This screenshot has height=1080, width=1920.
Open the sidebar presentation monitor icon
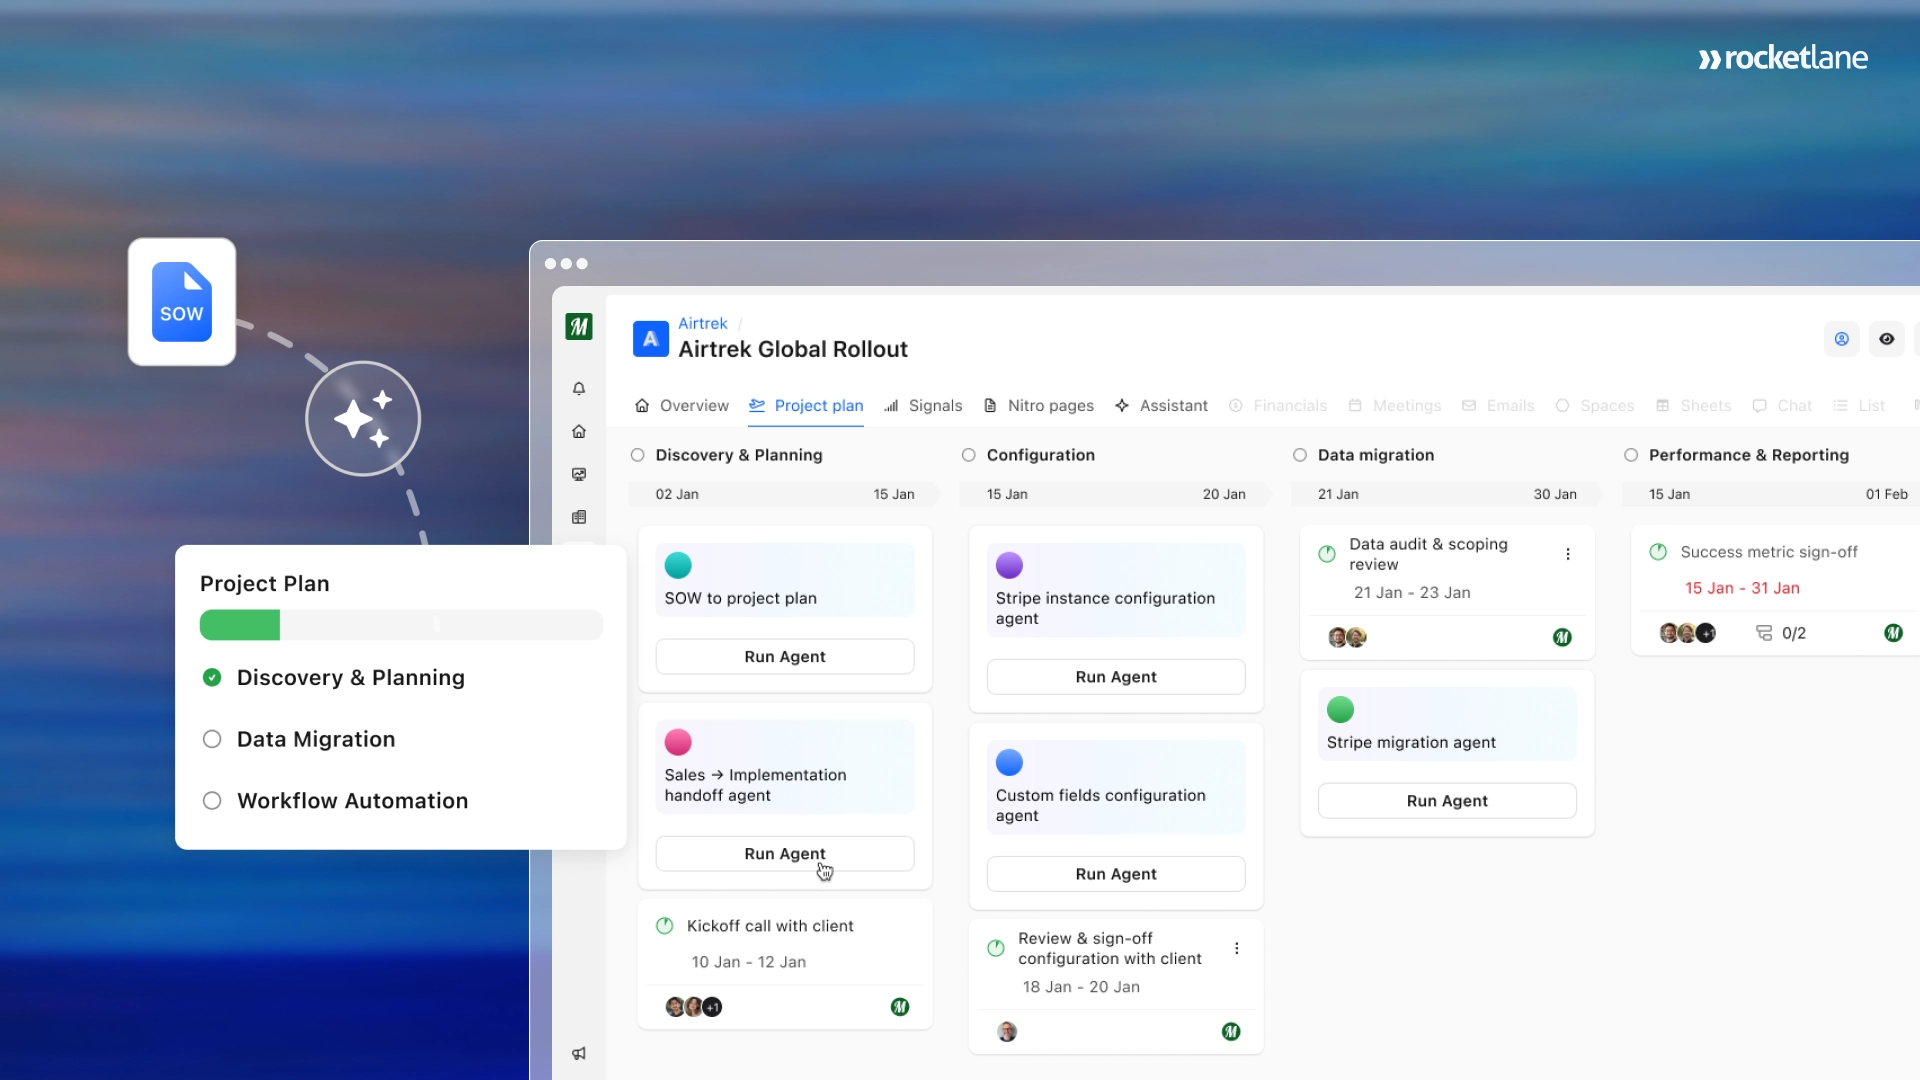coord(579,475)
